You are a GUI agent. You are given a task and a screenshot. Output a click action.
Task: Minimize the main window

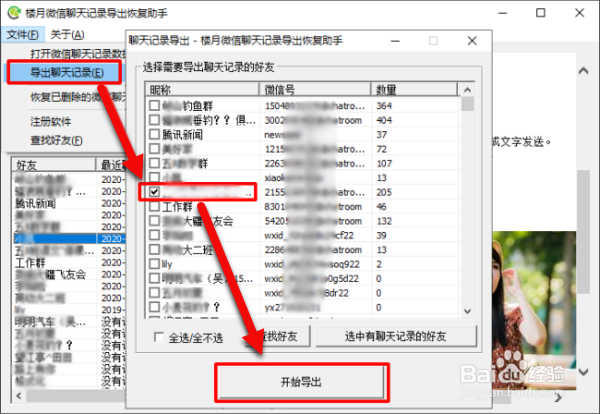[x=503, y=13]
